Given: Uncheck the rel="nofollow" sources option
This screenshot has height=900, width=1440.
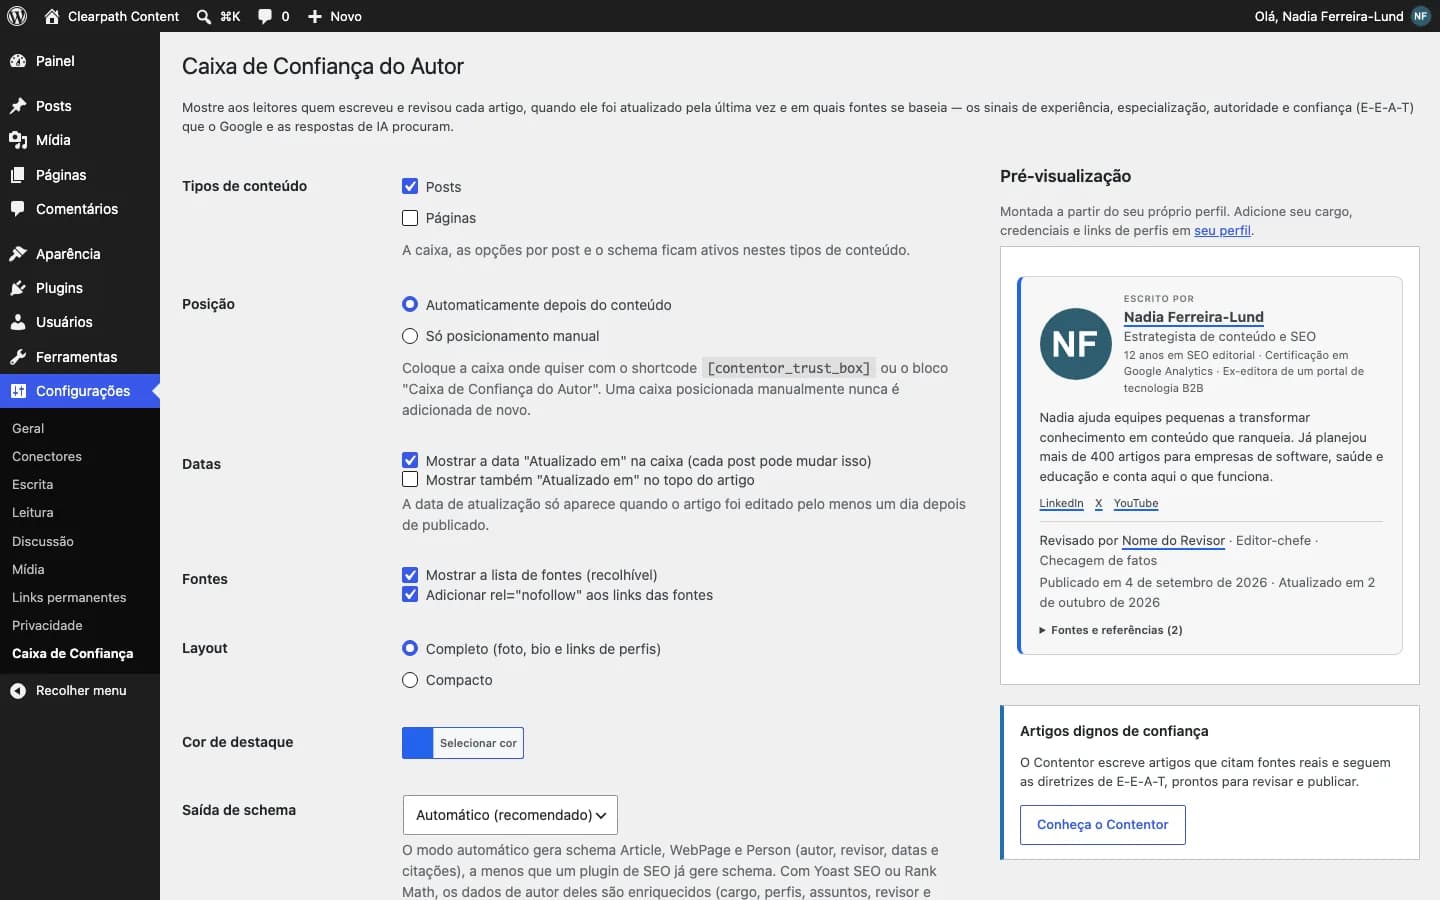Looking at the screenshot, I should (410, 594).
